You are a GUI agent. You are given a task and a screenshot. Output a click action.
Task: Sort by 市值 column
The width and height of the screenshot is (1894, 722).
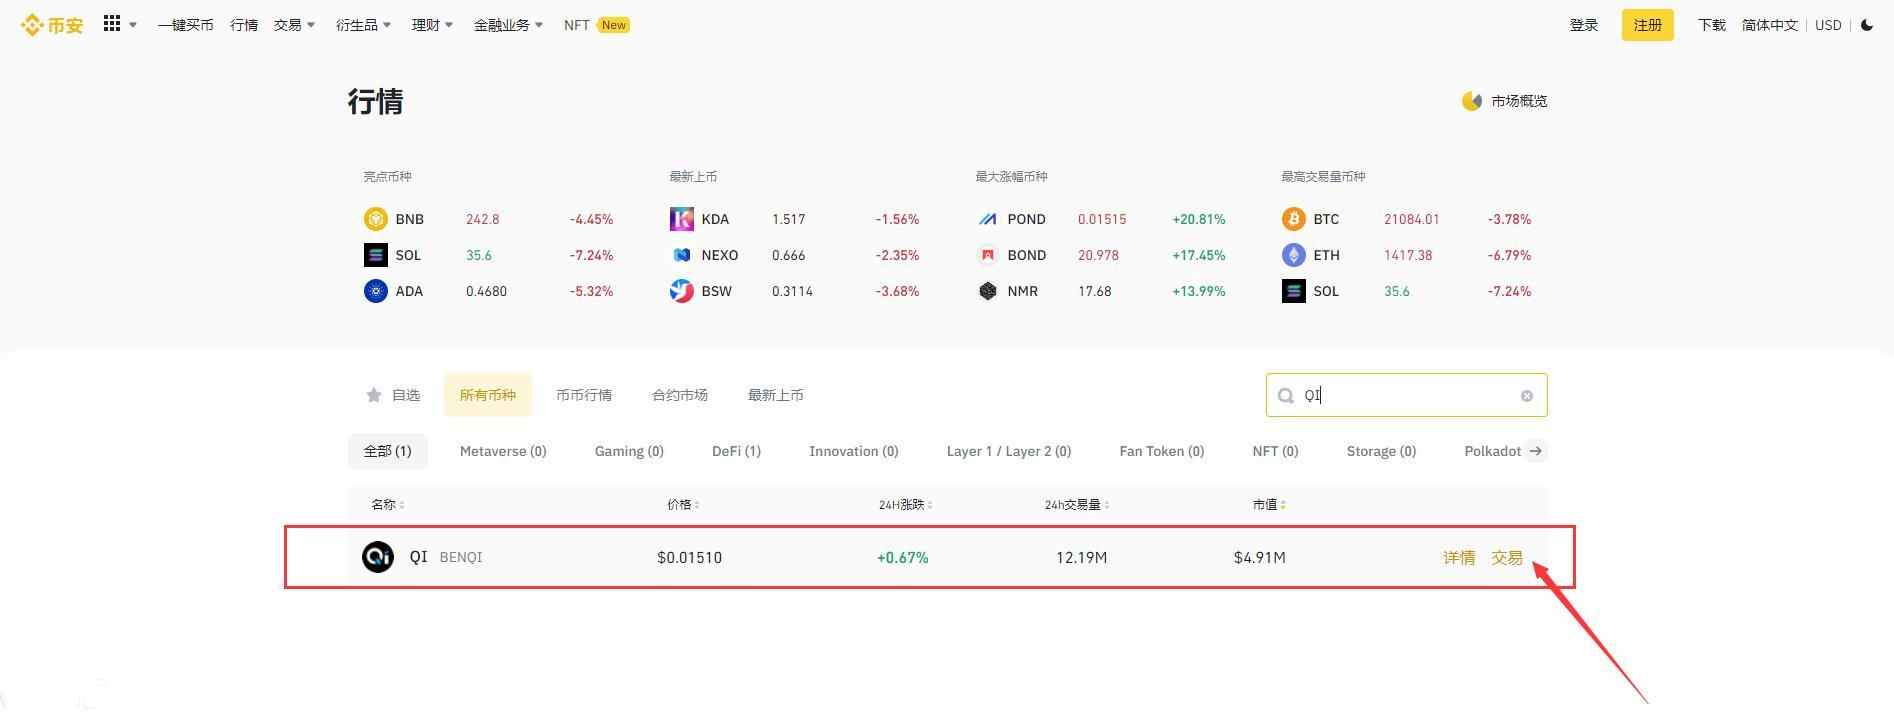click(x=1269, y=505)
